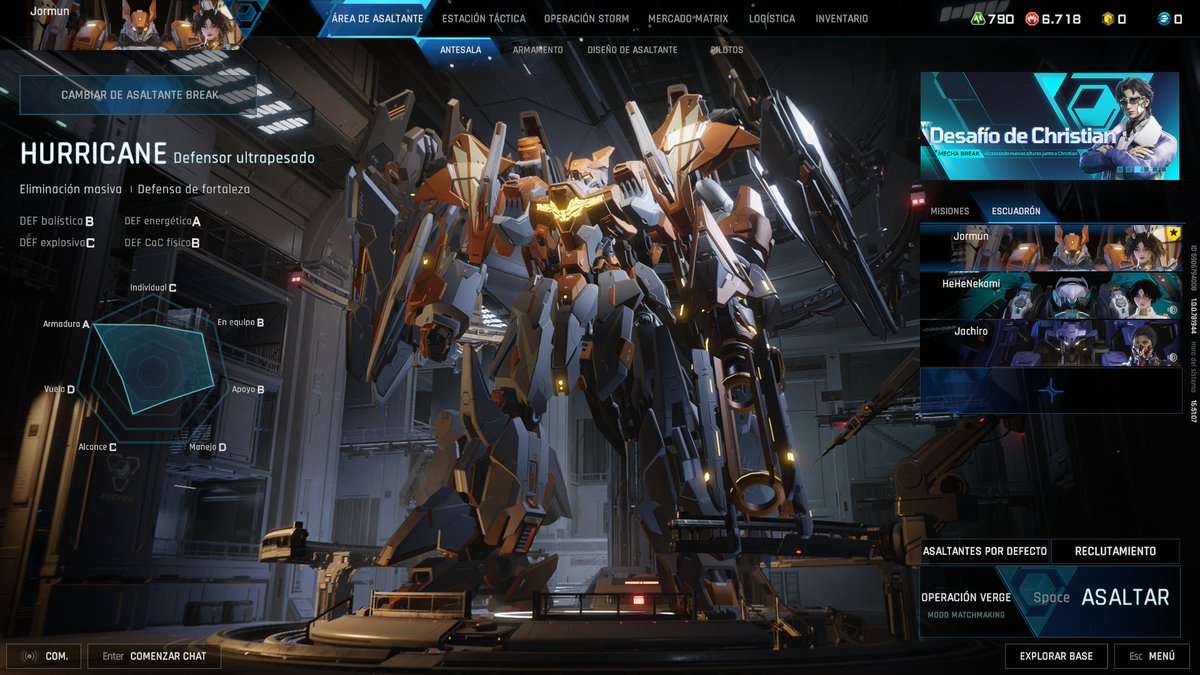Viewport: 1200px width, 675px height.
Task: Click the Individual C radar label
Action: tap(154, 288)
